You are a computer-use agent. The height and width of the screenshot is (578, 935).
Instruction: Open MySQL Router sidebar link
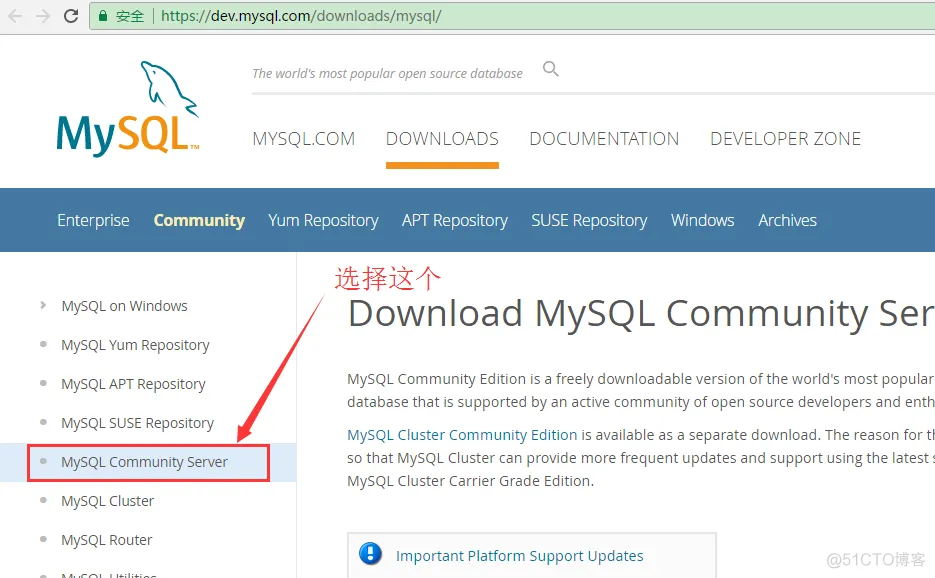[107, 540]
